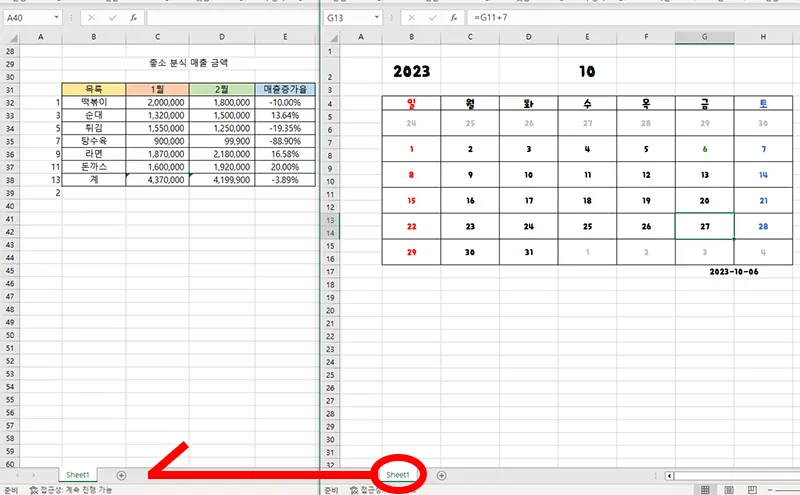
Task: Click the next-sheet arrow in the sales workbook
Action: (33, 475)
